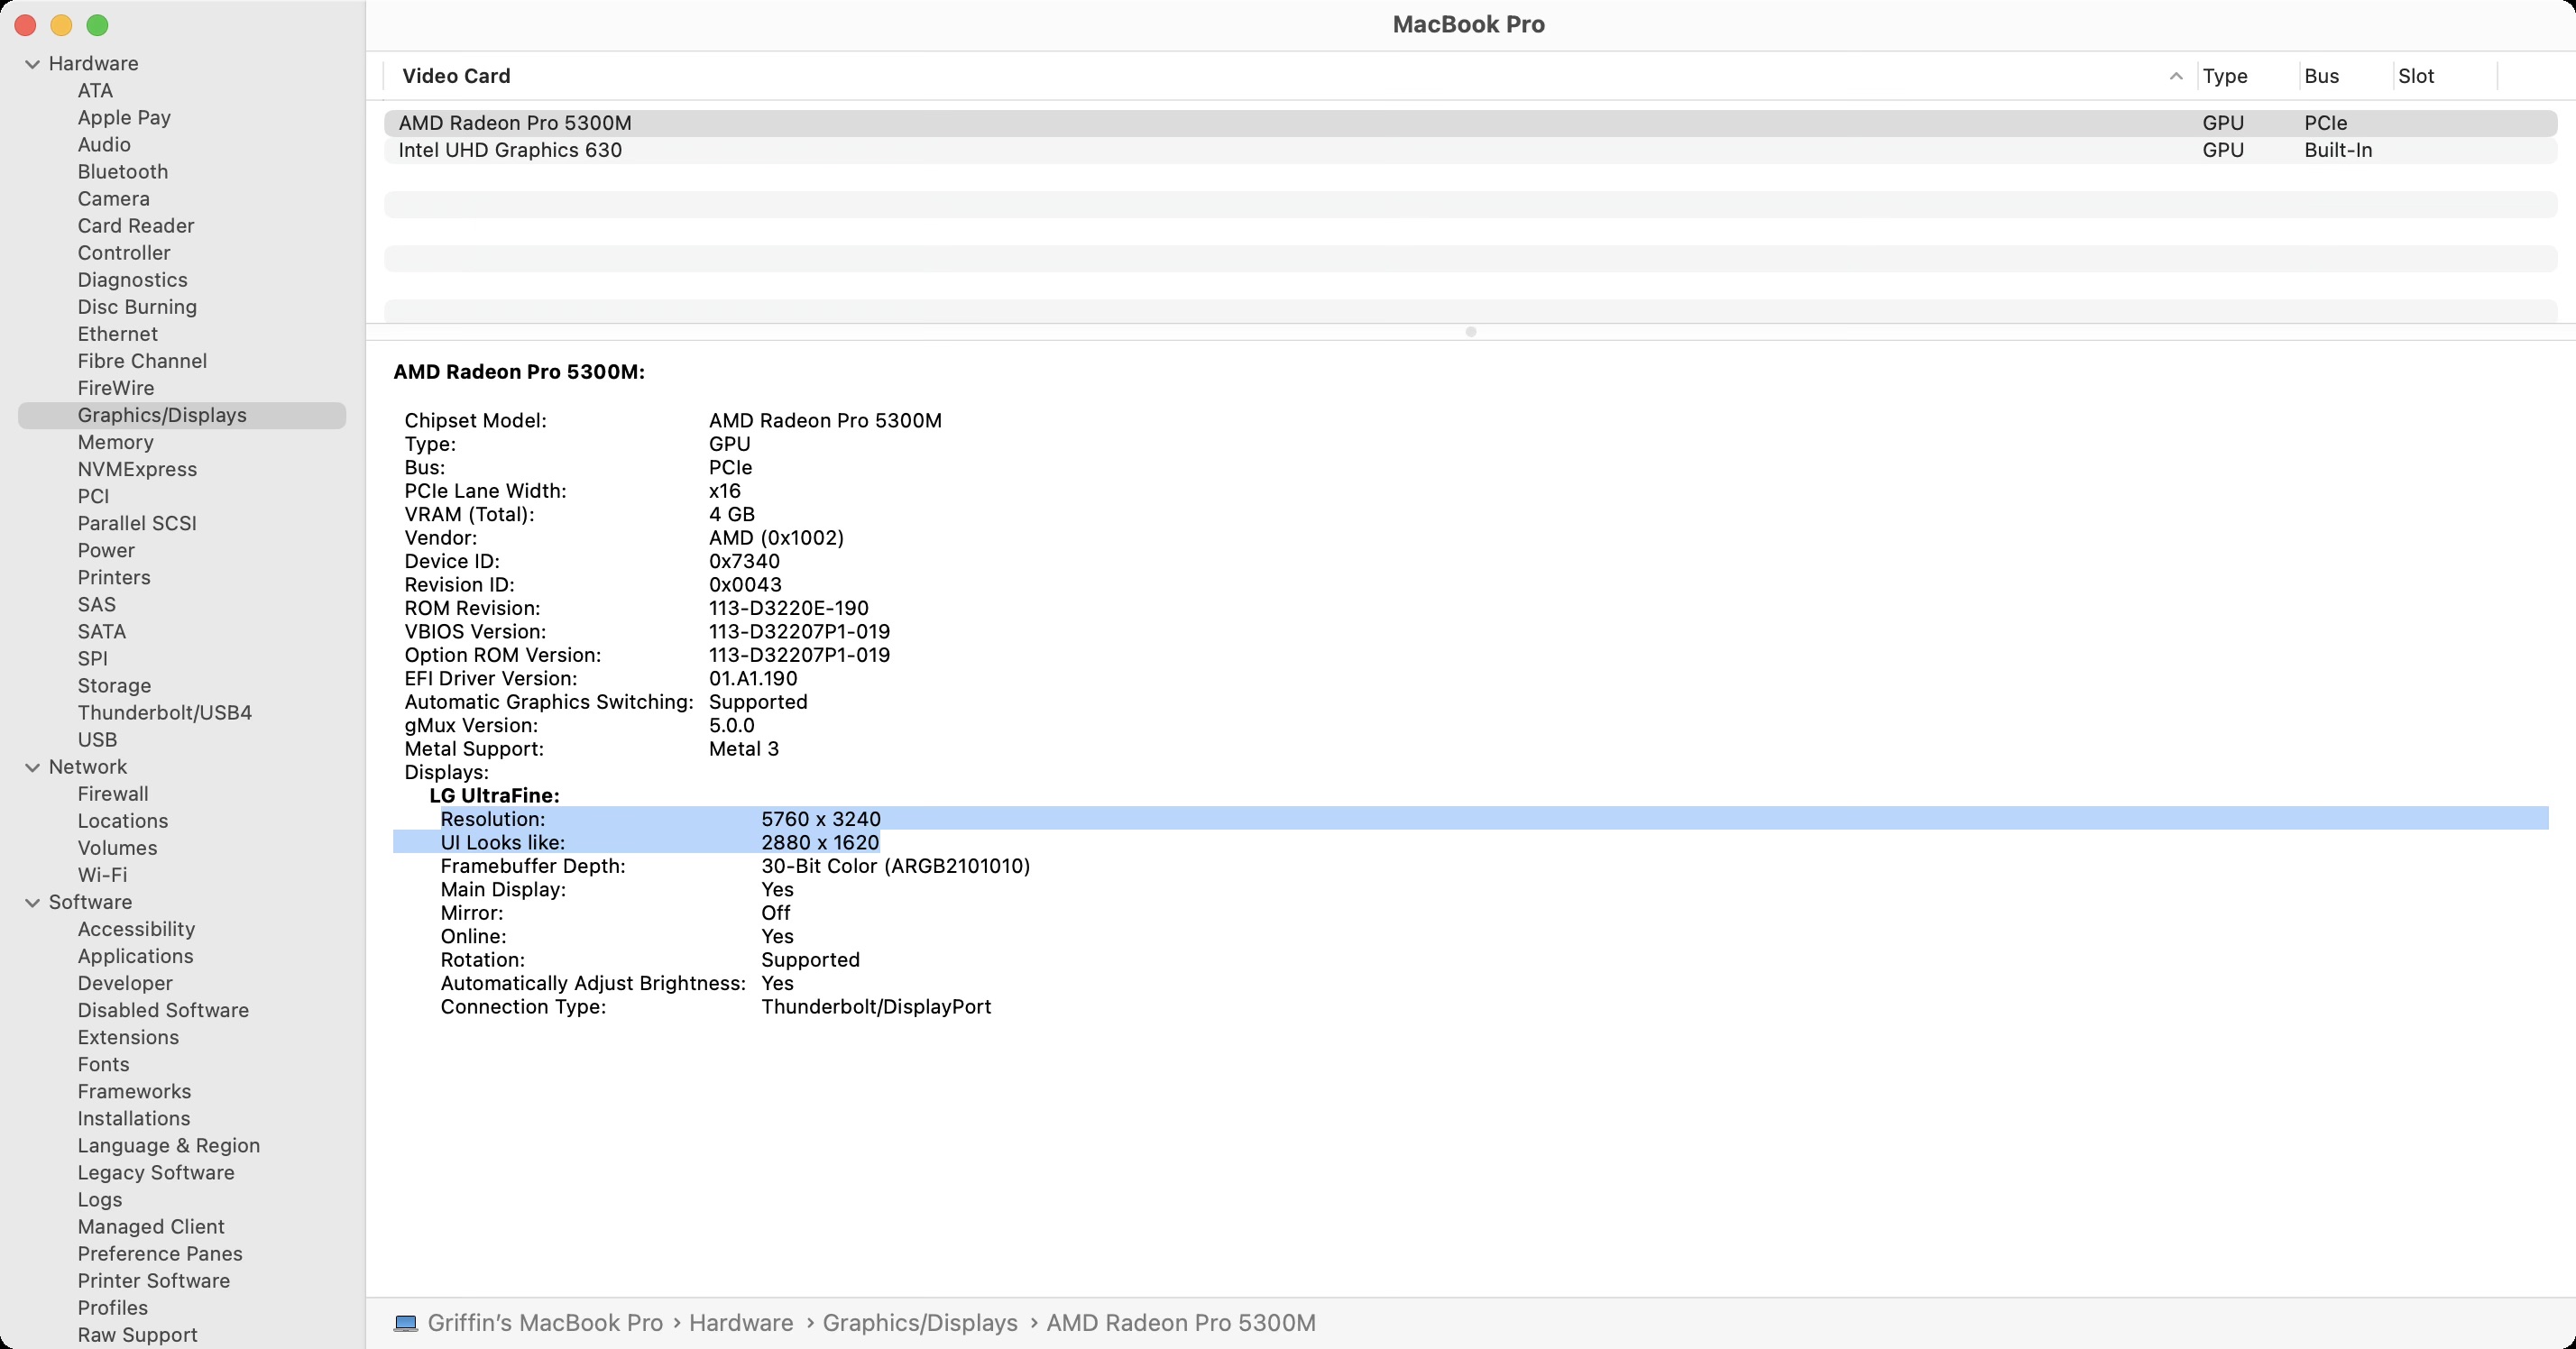Click the Hardware breadcrumb link

click(x=741, y=1324)
